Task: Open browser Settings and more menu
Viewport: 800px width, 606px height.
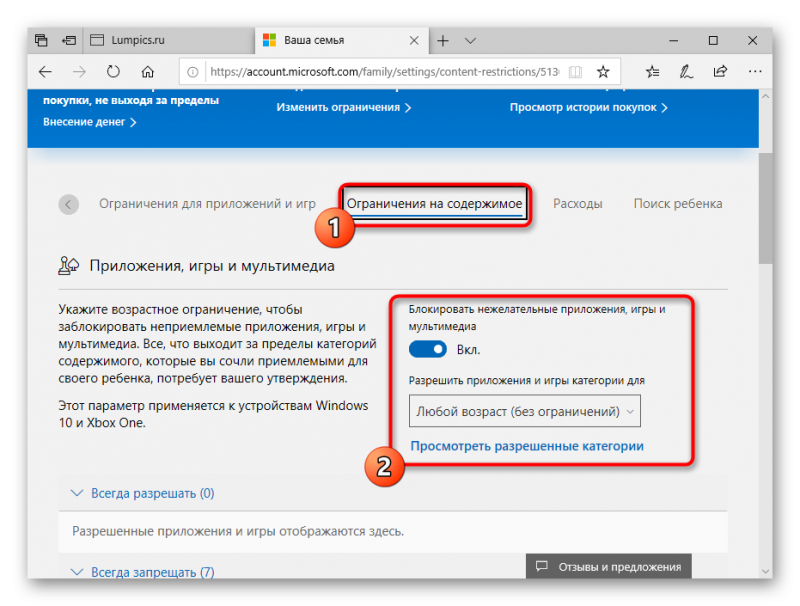Action: pos(755,72)
